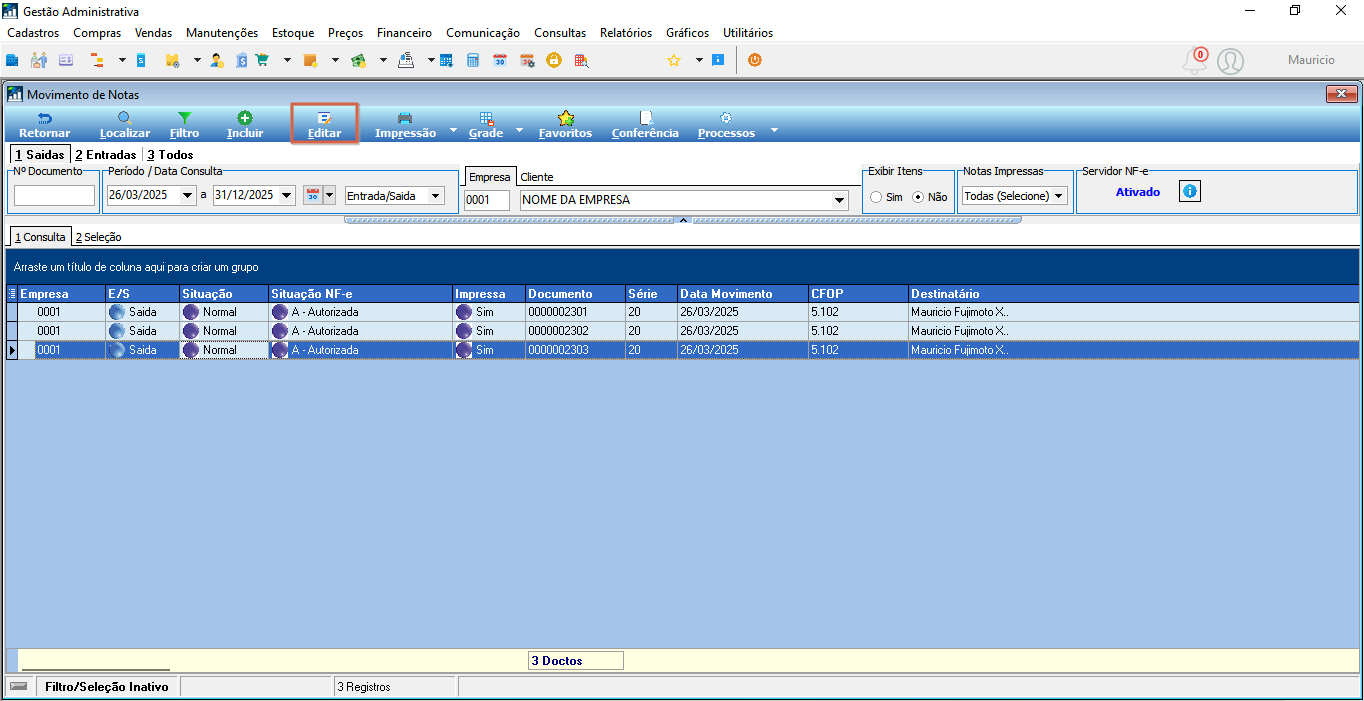Click the orange power icon in main toolbar
The height and width of the screenshot is (701, 1364).
[754, 60]
